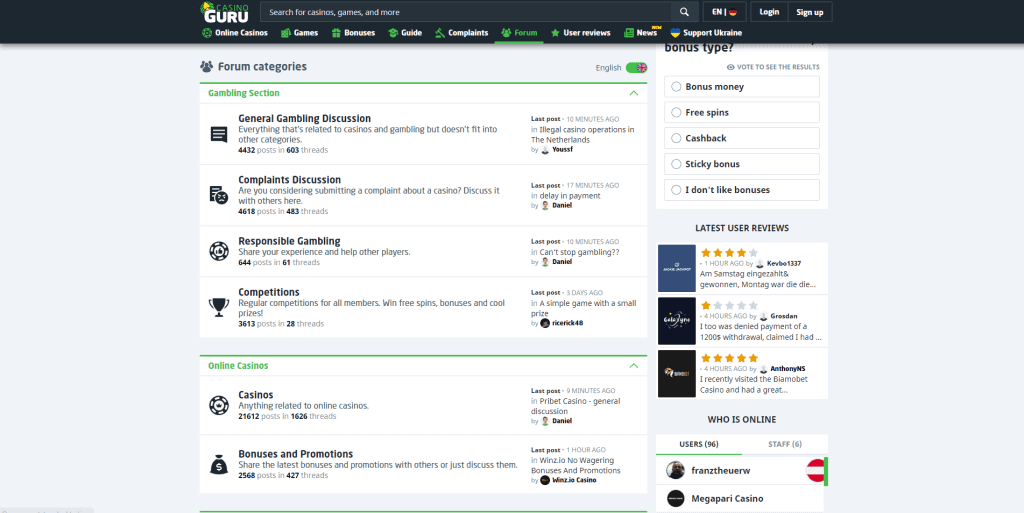Image resolution: width=1024 pixels, height=513 pixels.
Task: Open the News nav item
Action: [641, 33]
